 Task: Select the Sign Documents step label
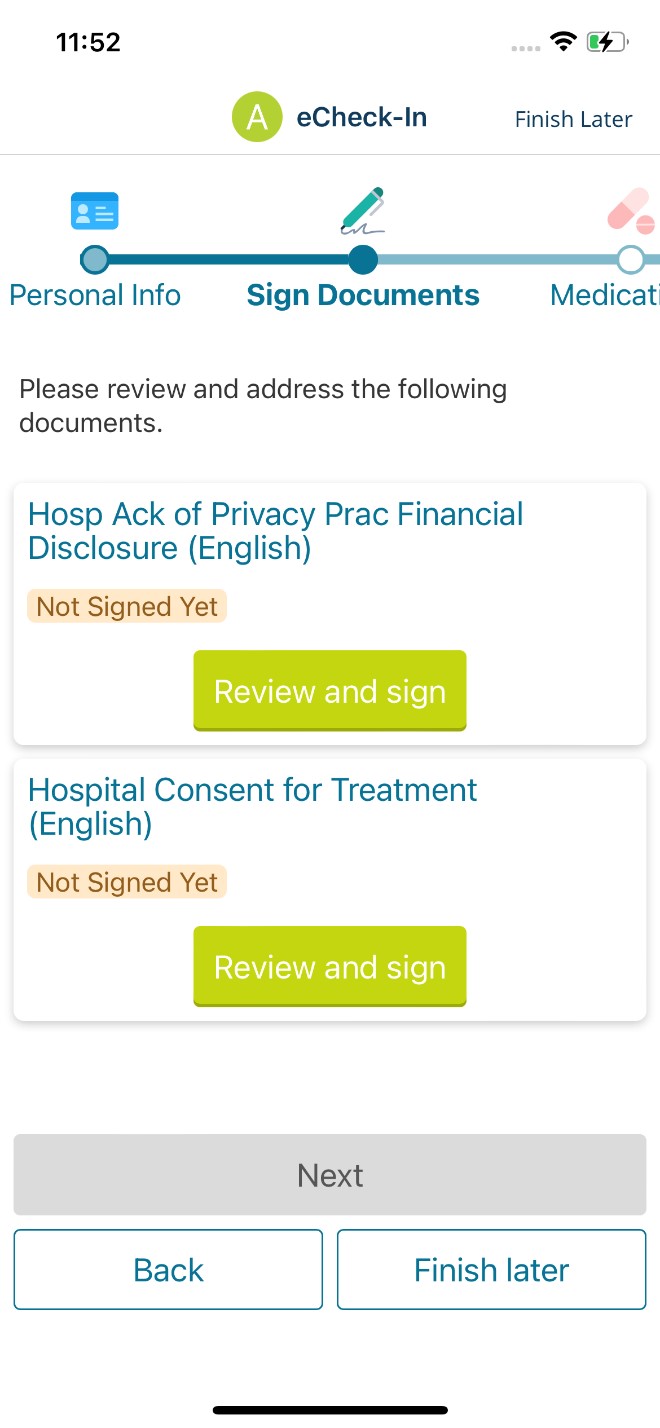(x=363, y=294)
